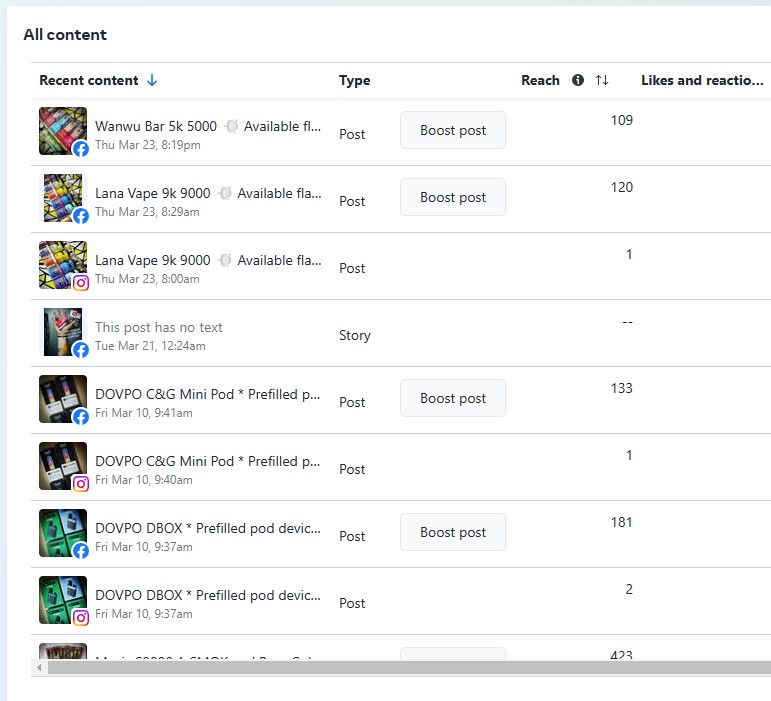771x701 pixels.
Task: Open the Reach info tooltip icon
Action: pos(578,80)
